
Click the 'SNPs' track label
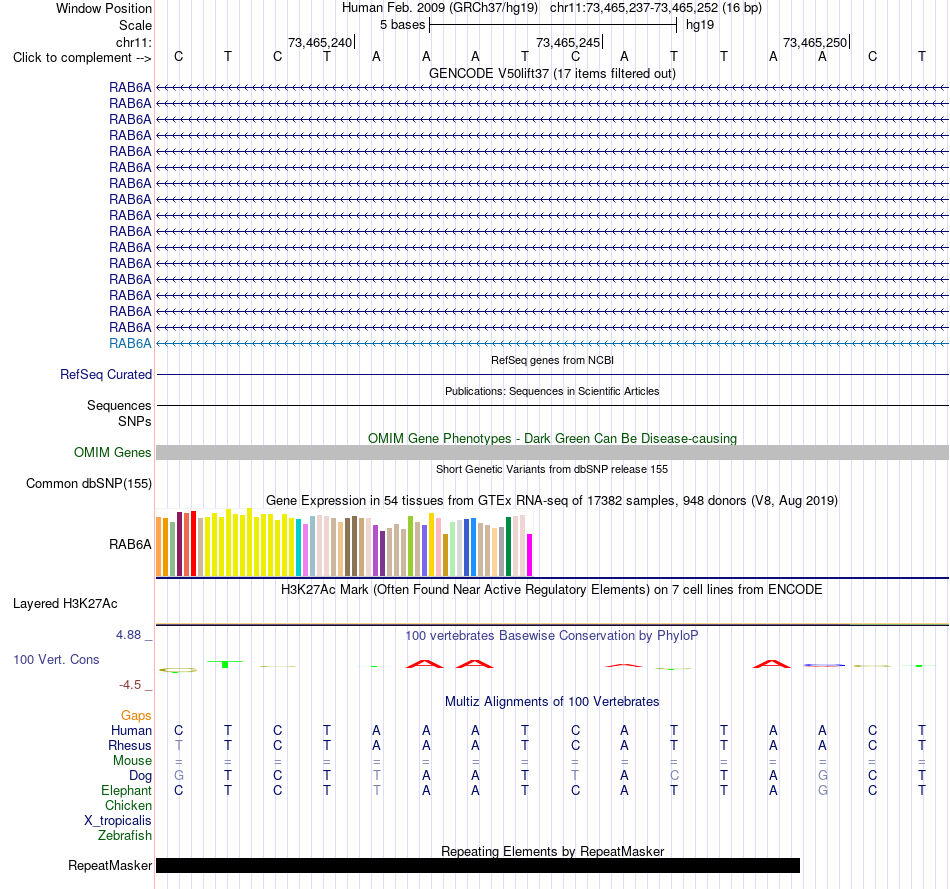pos(135,421)
